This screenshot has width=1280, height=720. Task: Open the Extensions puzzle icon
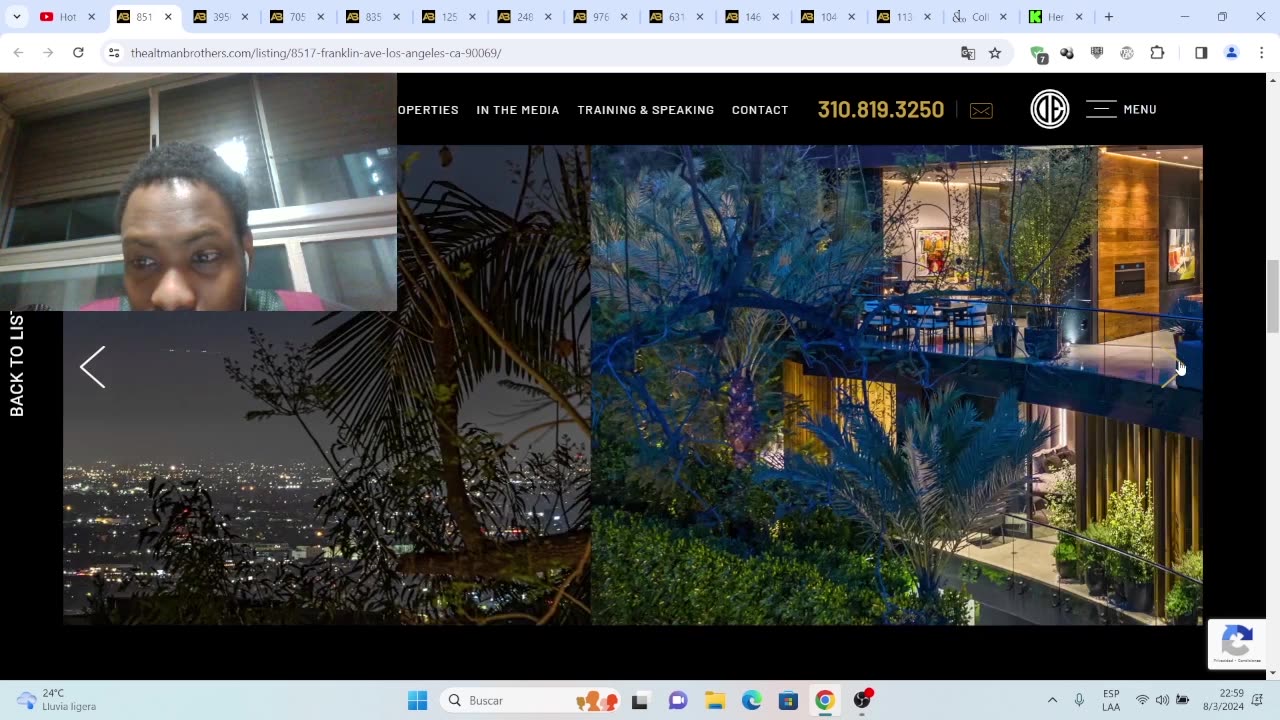point(1157,53)
